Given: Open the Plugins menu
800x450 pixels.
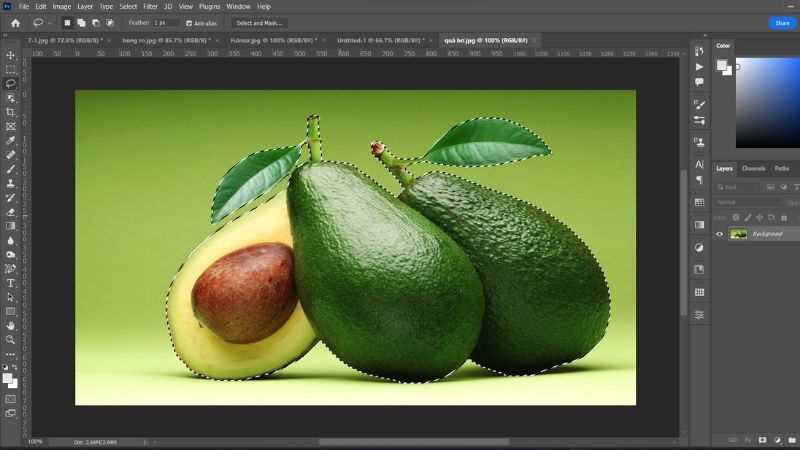Looking at the screenshot, I should (209, 7).
